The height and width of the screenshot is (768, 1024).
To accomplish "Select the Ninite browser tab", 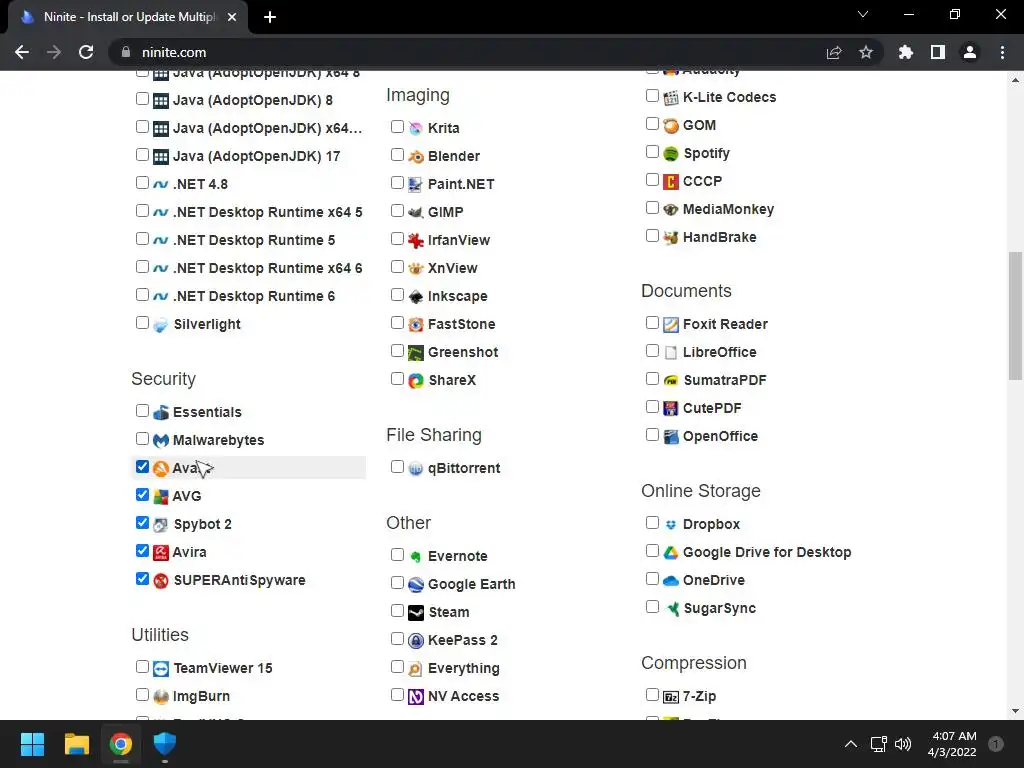I will tap(128, 17).
